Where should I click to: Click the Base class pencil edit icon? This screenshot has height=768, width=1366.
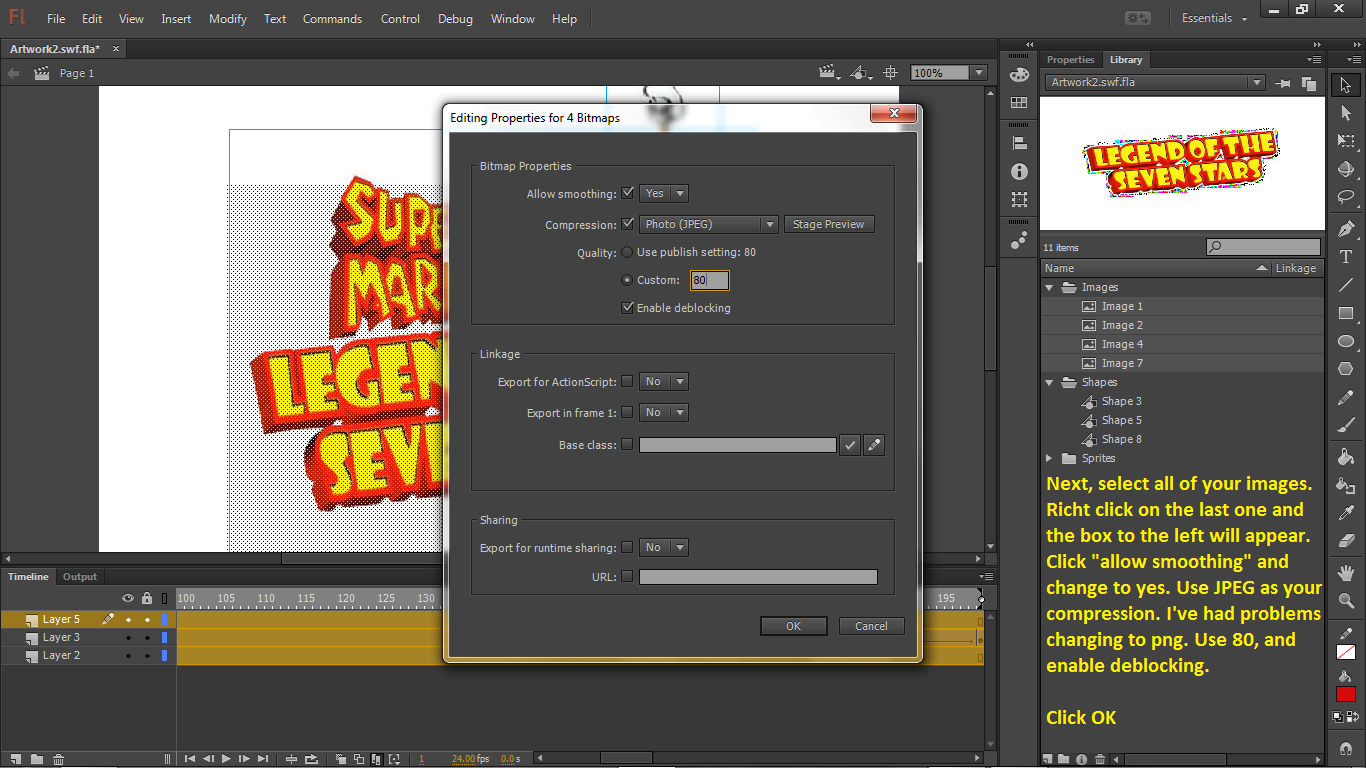tap(874, 445)
